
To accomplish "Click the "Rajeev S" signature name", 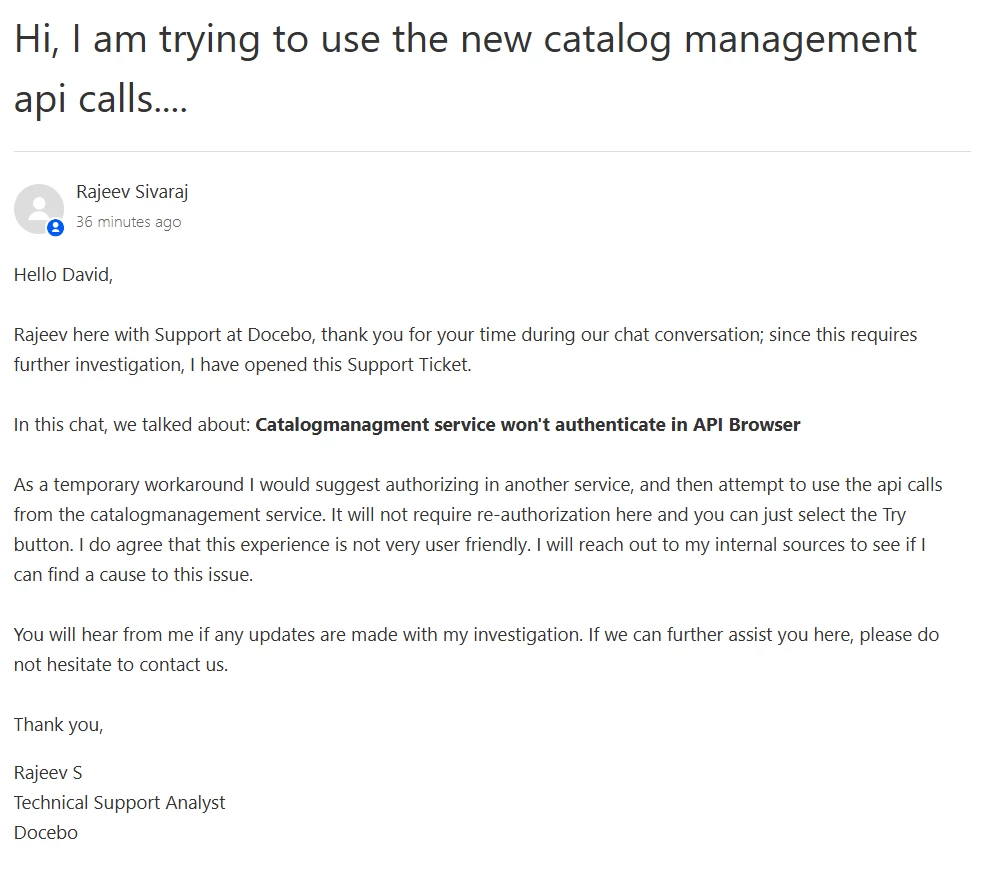I will tap(48, 773).
